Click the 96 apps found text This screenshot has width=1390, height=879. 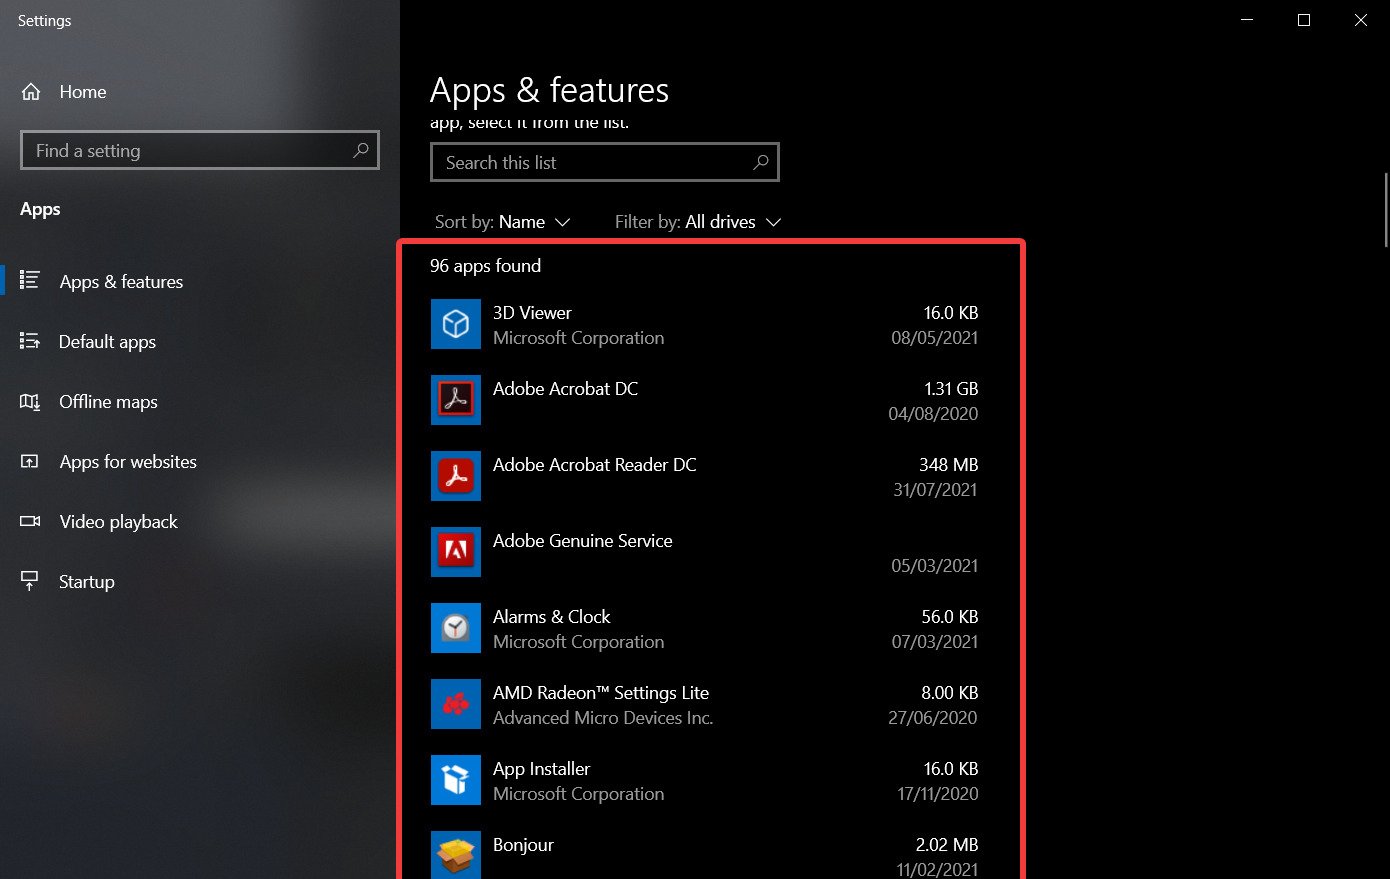485,266
